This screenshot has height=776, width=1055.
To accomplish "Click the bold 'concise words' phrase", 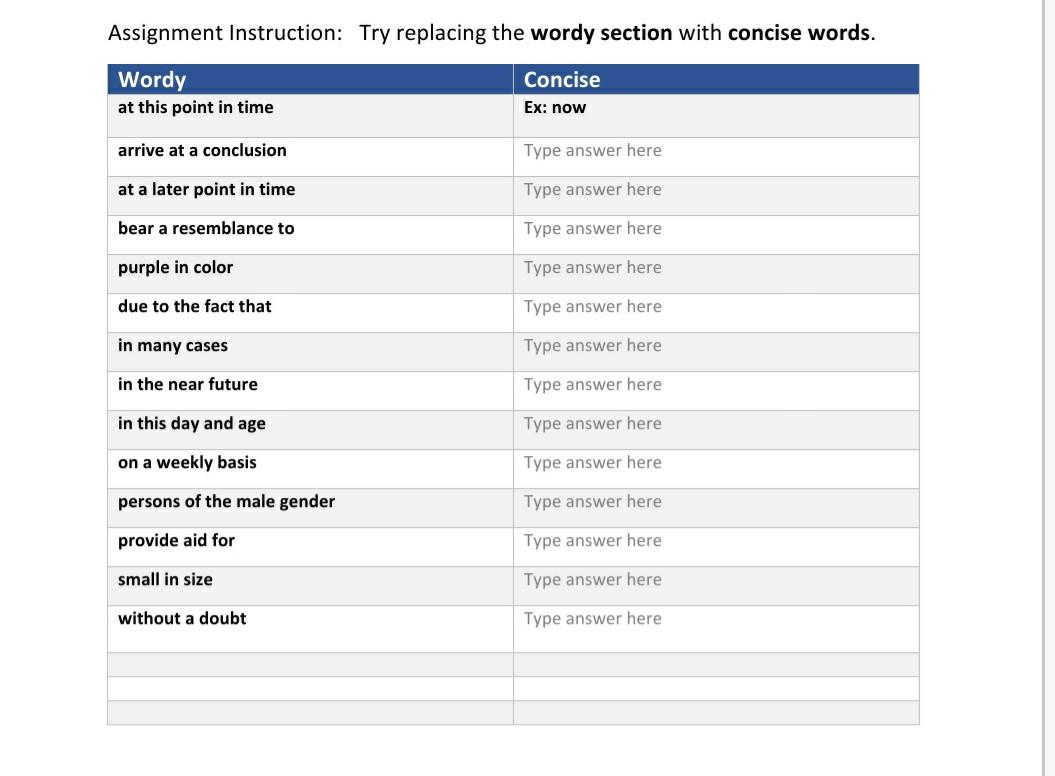I will pyautogui.click(x=799, y=33).
